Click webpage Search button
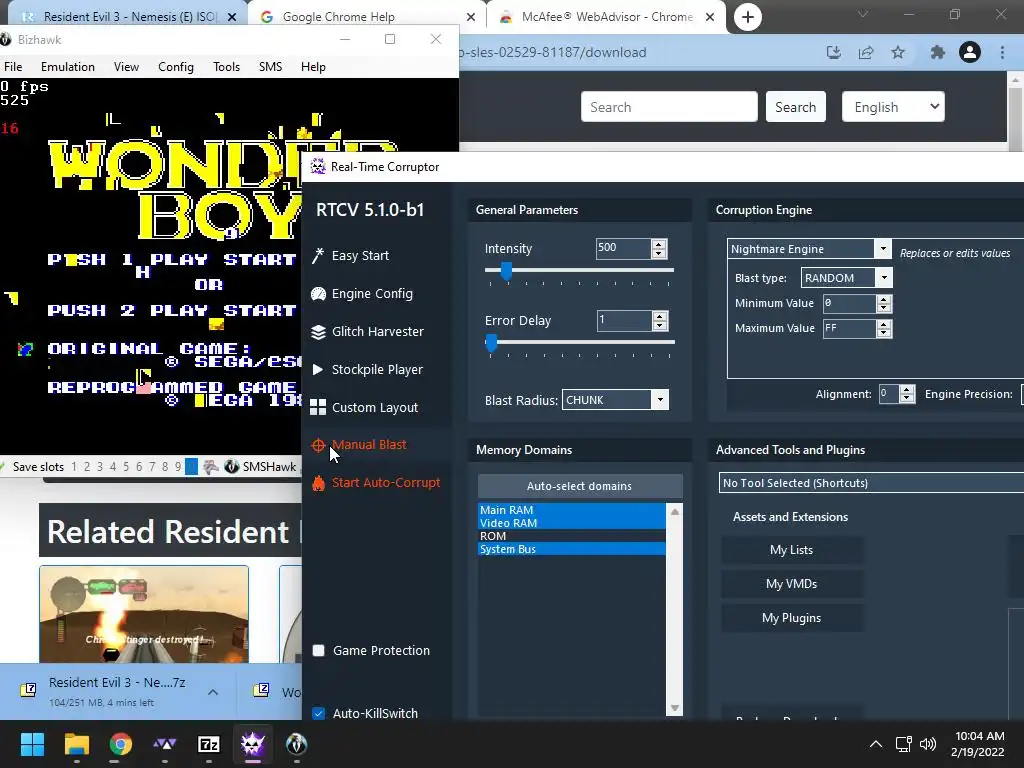The image size is (1024, 768). click(795, 107)
